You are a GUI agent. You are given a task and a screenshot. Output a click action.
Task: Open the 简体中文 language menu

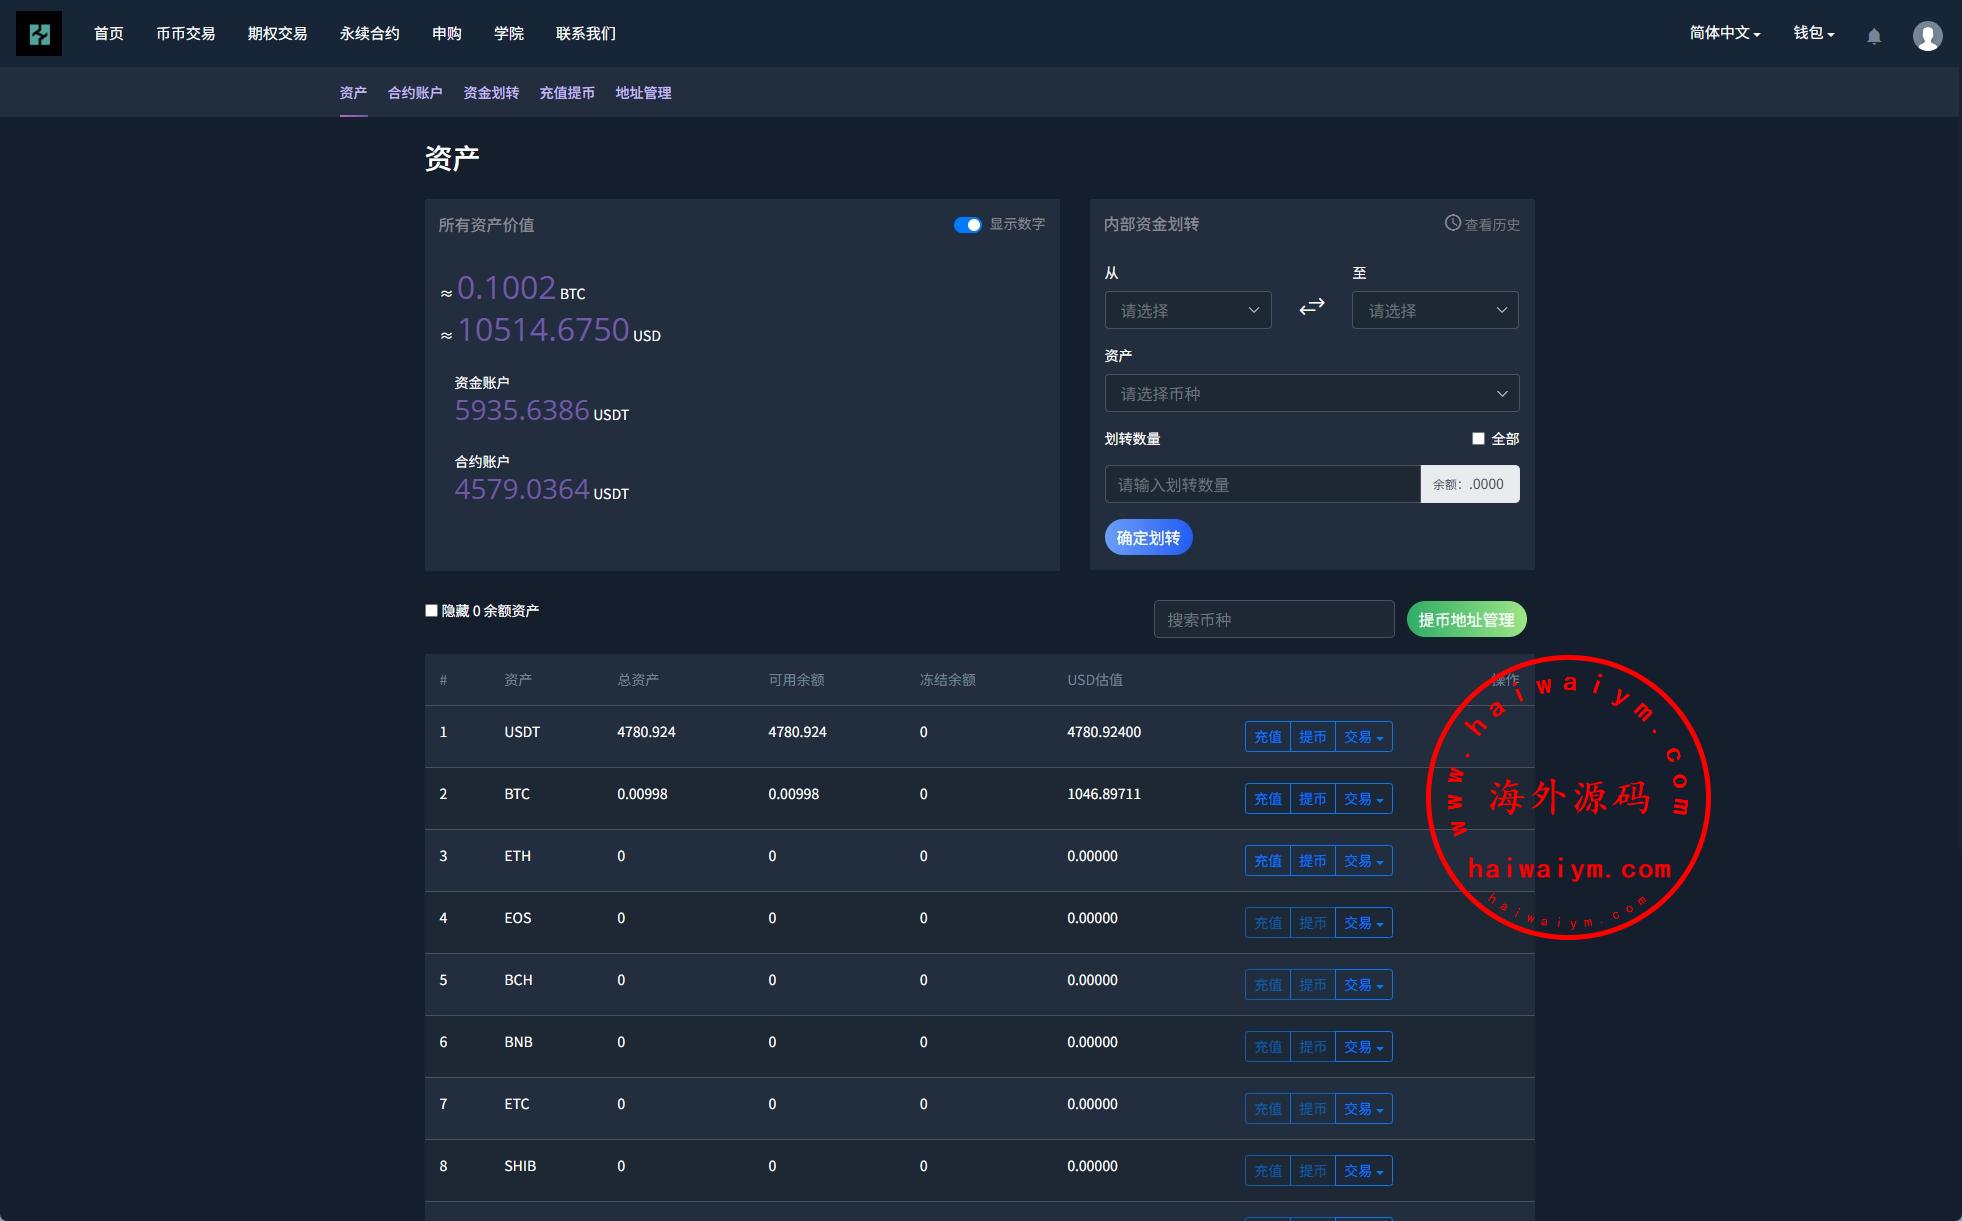(1725, 33)
